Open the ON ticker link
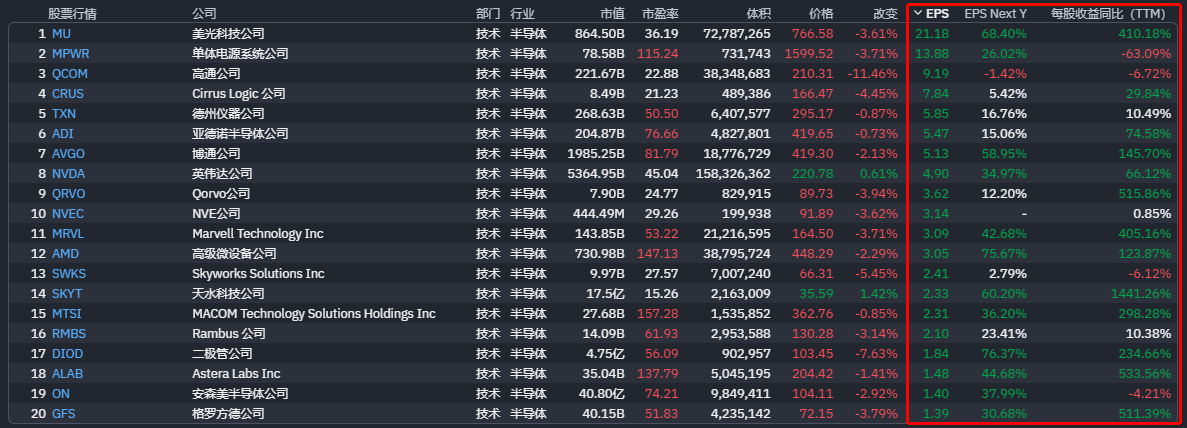1187x428 pixels. click(x=61, y=393)
